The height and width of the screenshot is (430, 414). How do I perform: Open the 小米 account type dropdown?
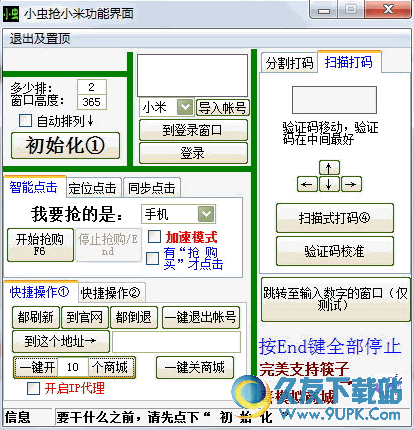185,107
